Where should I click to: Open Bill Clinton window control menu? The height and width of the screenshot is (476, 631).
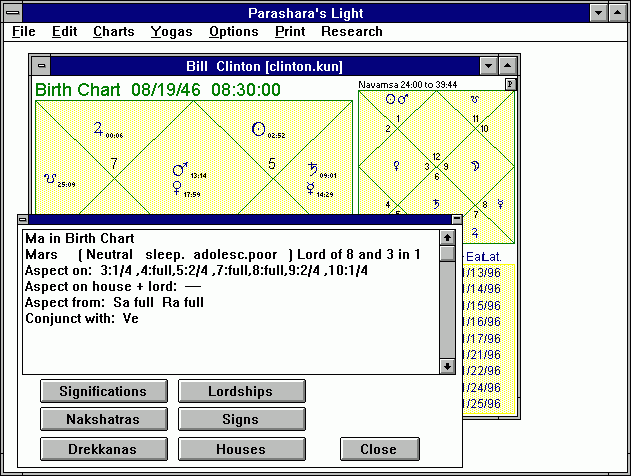pyautogui.click(x=41, y=66)
